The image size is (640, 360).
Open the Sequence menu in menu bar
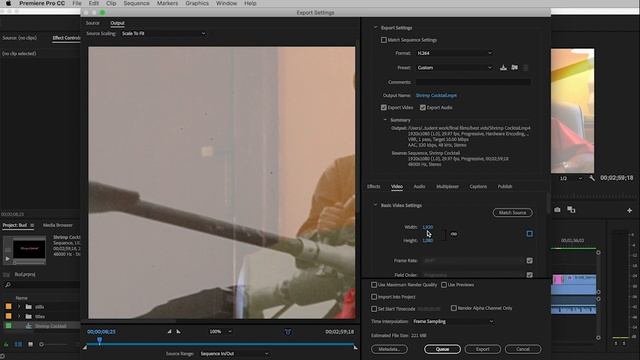[x=136, y=3]
